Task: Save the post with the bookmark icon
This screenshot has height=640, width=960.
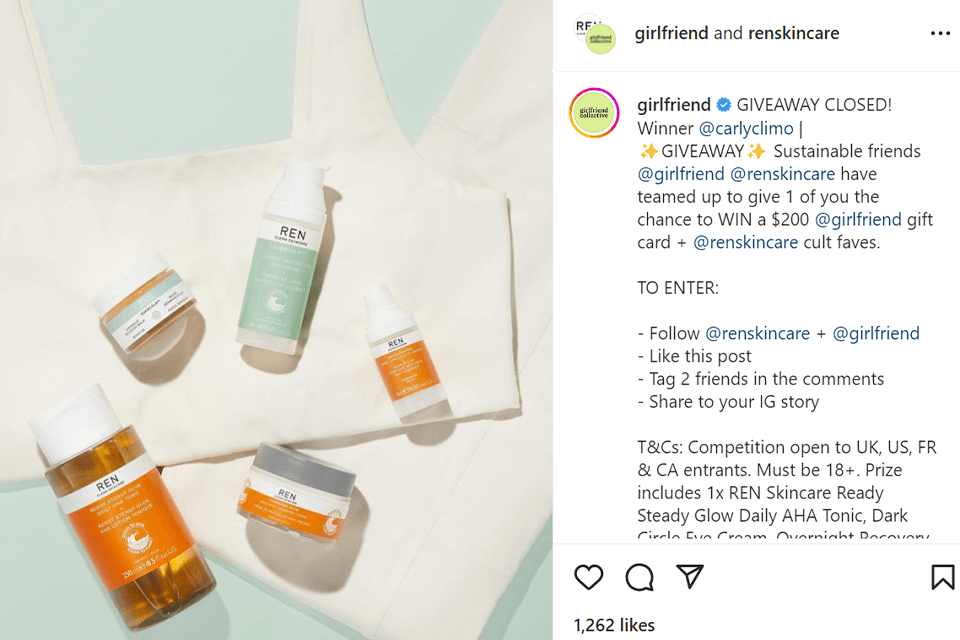Action: (943, 577)
